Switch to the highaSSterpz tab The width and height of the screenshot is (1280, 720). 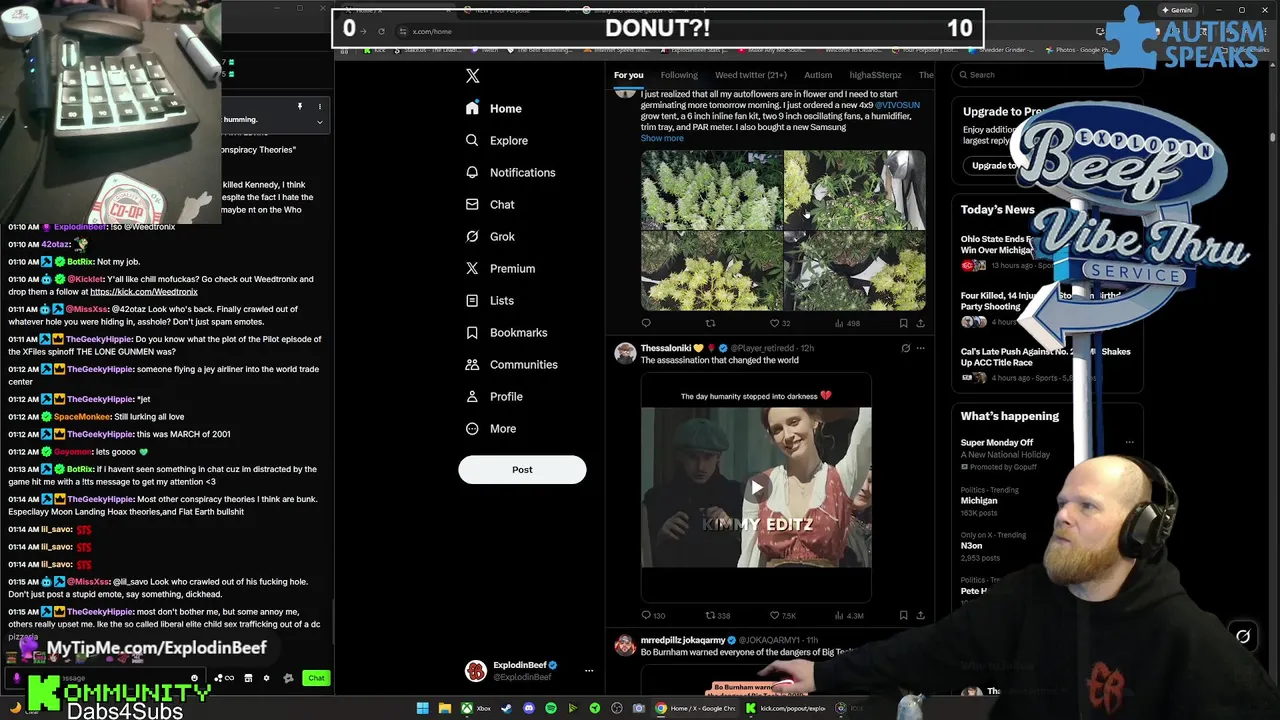875,75
